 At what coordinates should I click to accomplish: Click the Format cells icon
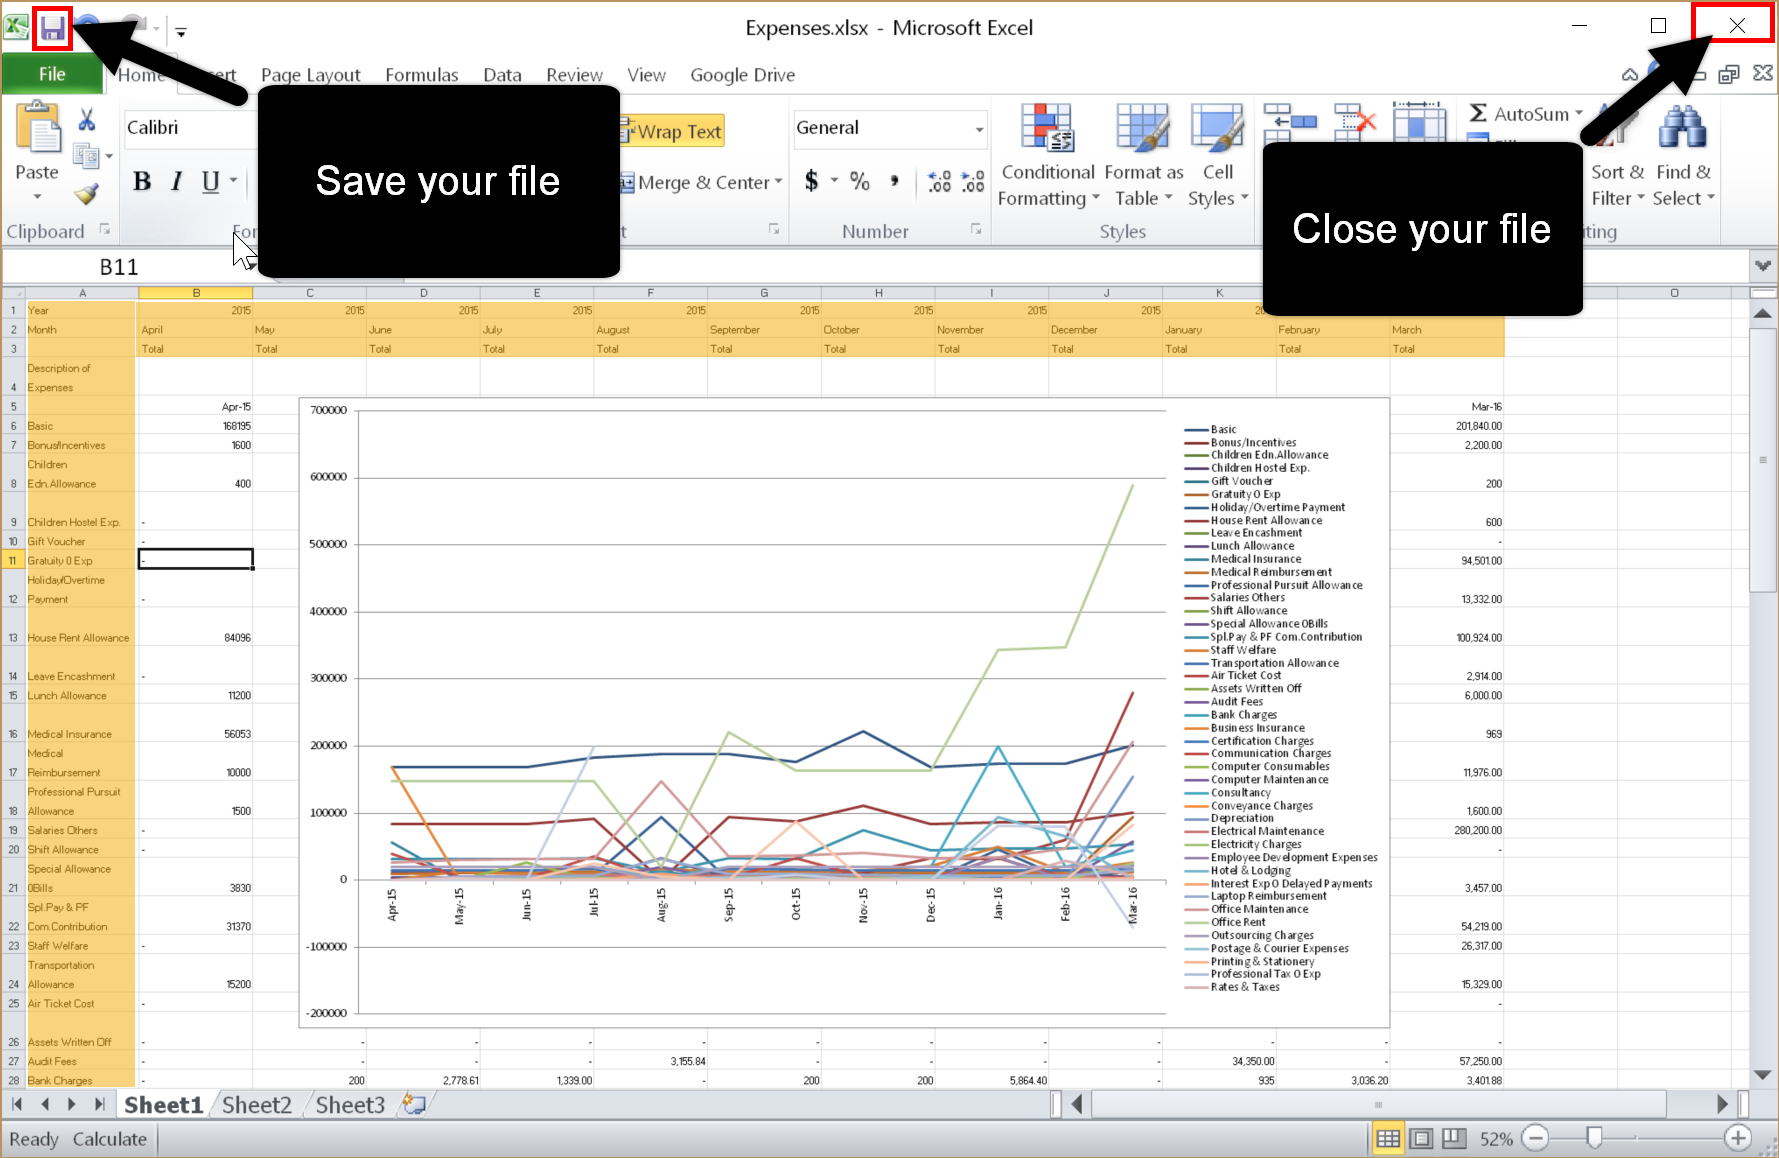[x=1420, y=122]
